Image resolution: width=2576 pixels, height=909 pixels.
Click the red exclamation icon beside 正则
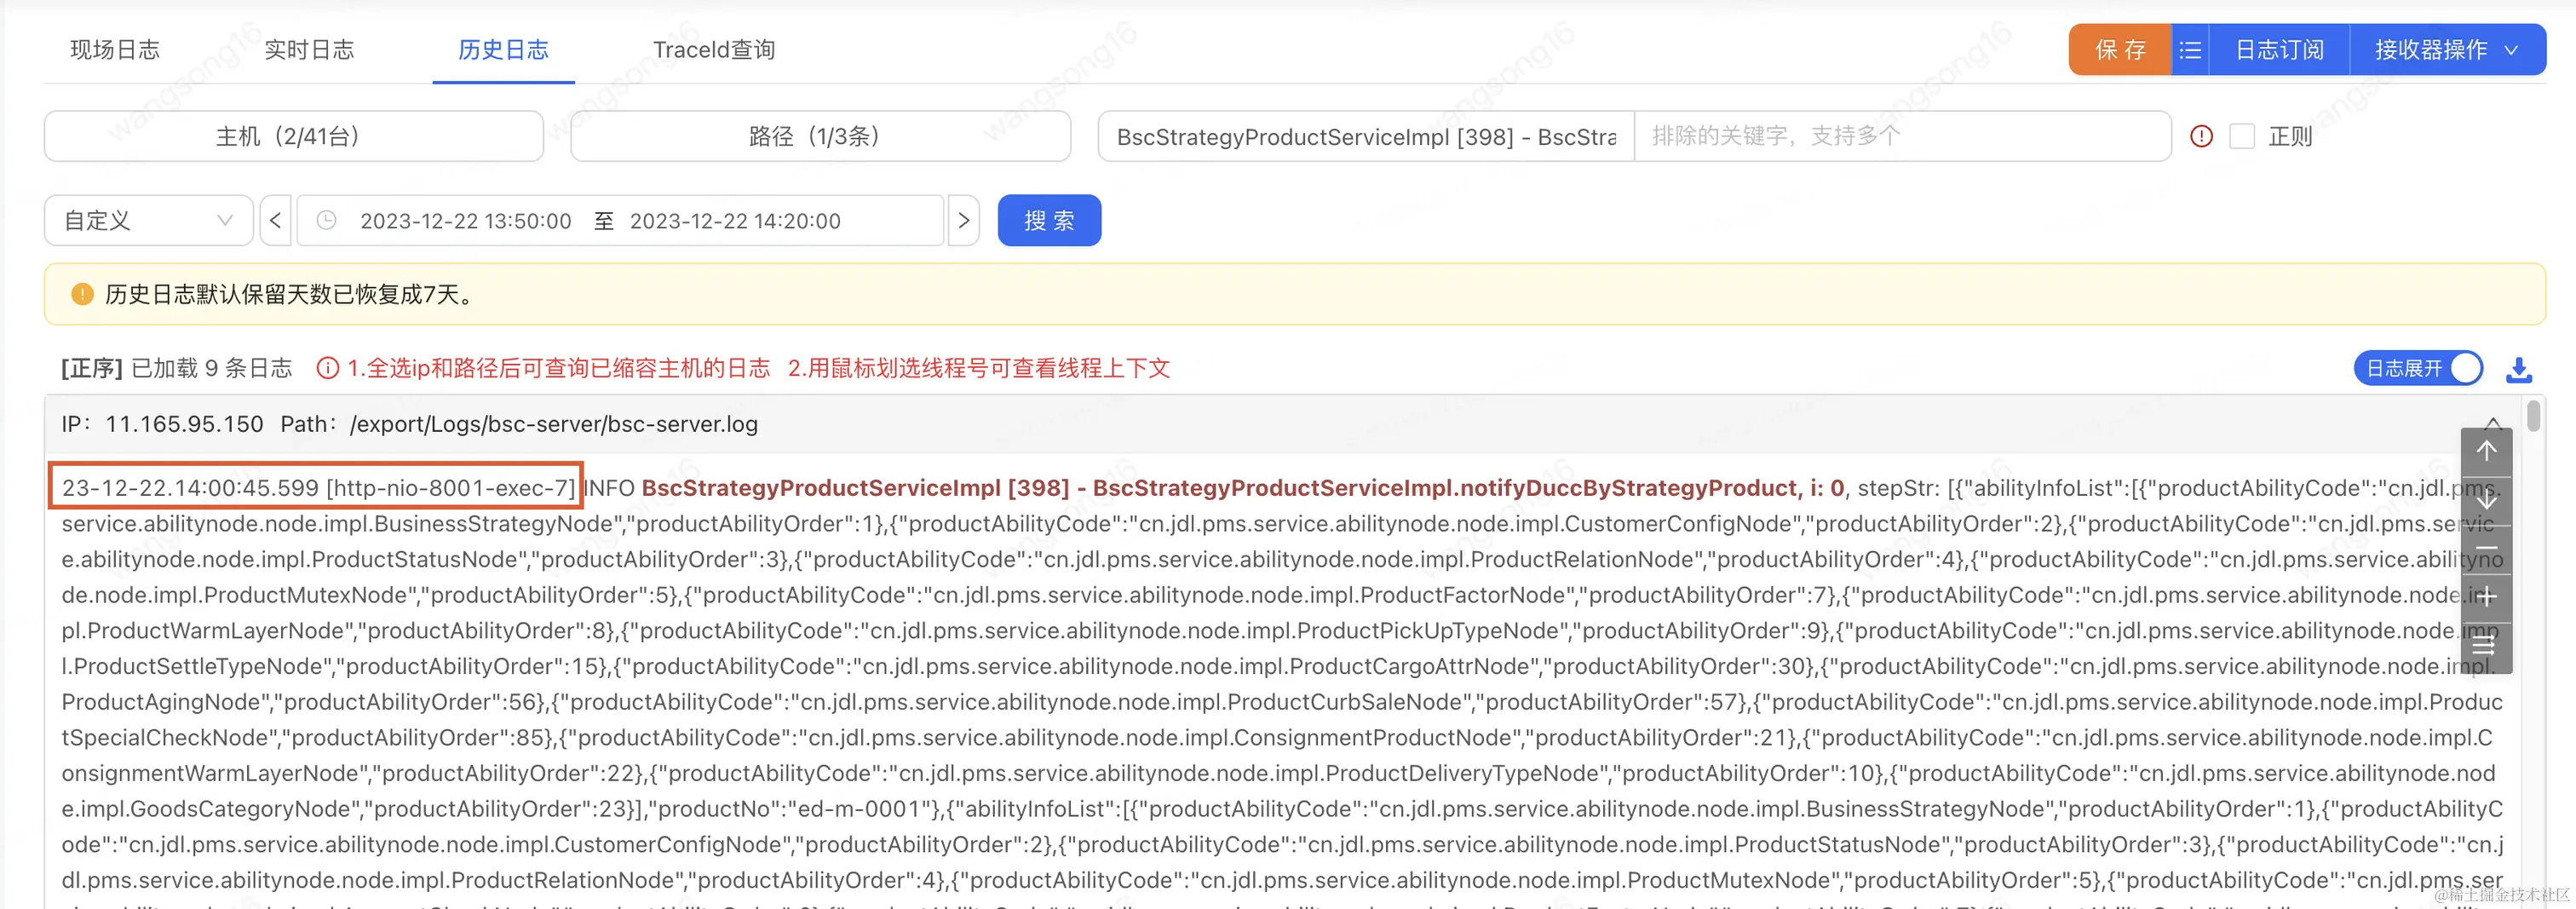[x=2201, y=136]
